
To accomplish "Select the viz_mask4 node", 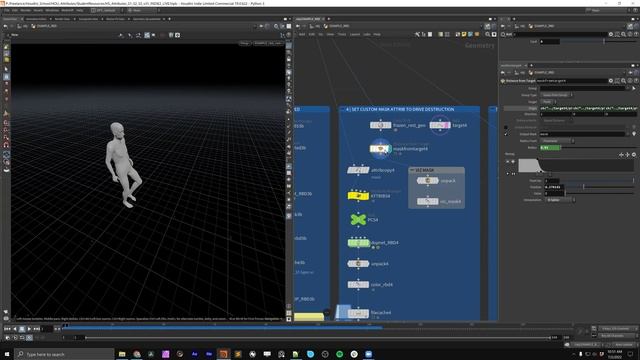I will coord(427,201).
